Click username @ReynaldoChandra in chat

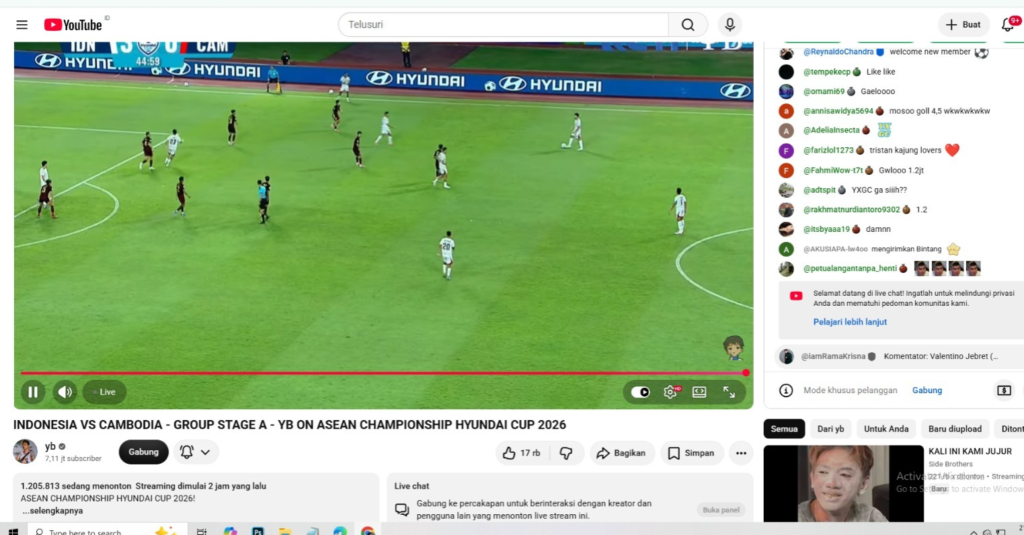click(x=838, y=52)
